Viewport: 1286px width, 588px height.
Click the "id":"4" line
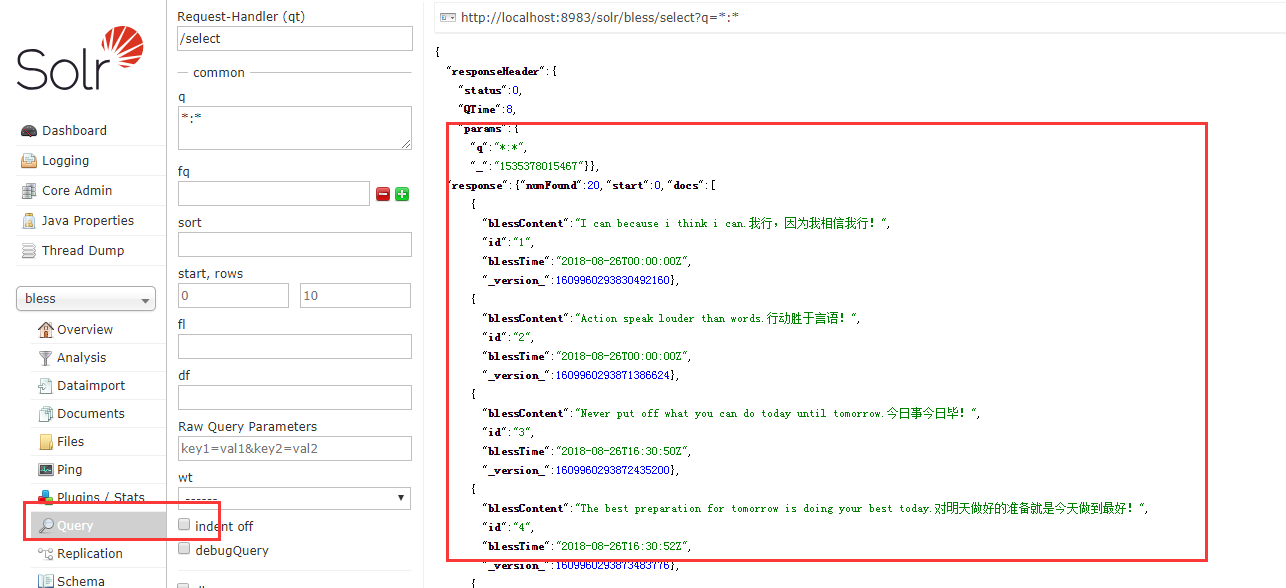(x=508, y=528)
